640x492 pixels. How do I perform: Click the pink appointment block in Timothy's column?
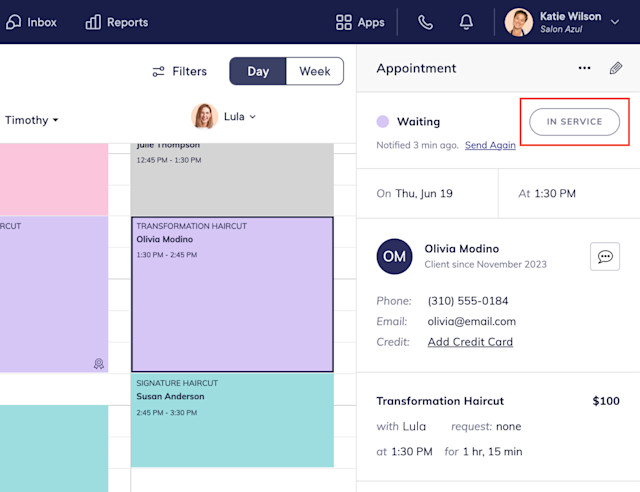point(54,179)
